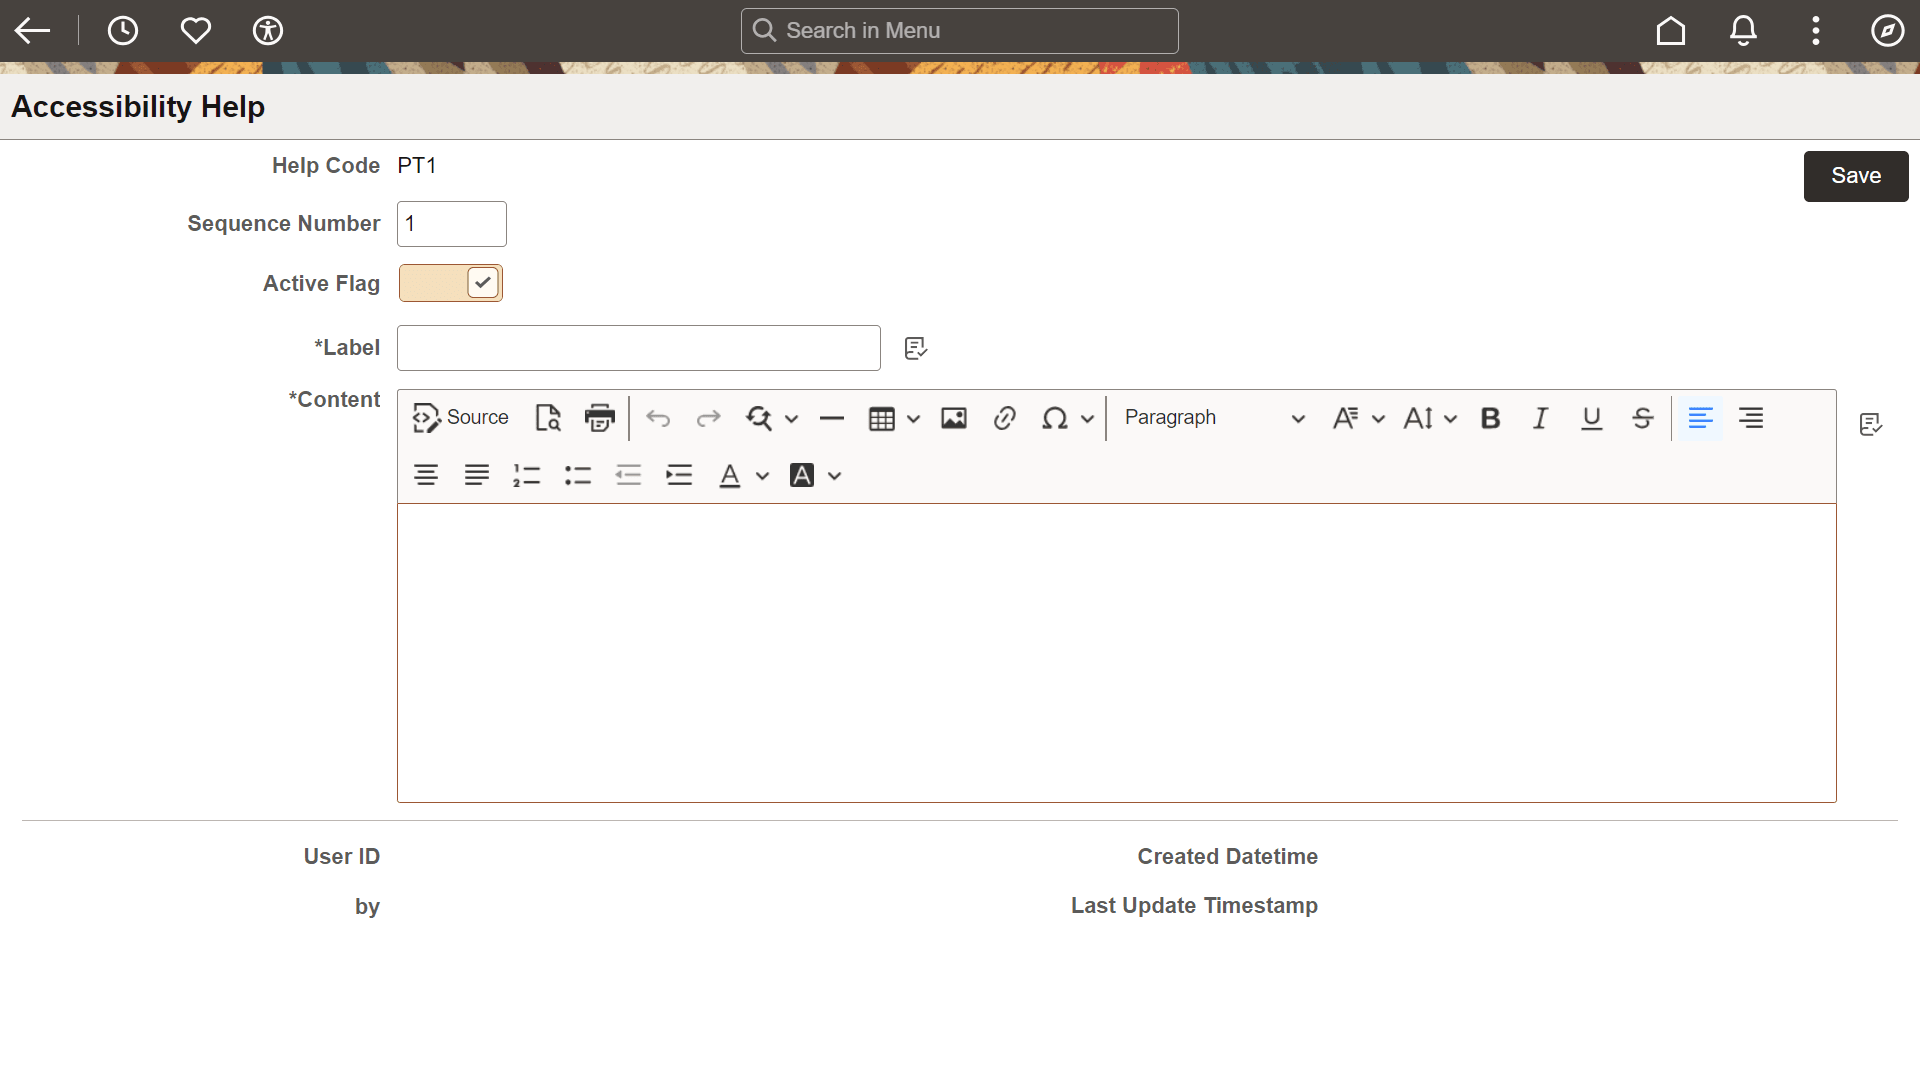This screenshot has height=1080, width=1920.
Task: Click the Save button
Action: [x=1855, y=175]
